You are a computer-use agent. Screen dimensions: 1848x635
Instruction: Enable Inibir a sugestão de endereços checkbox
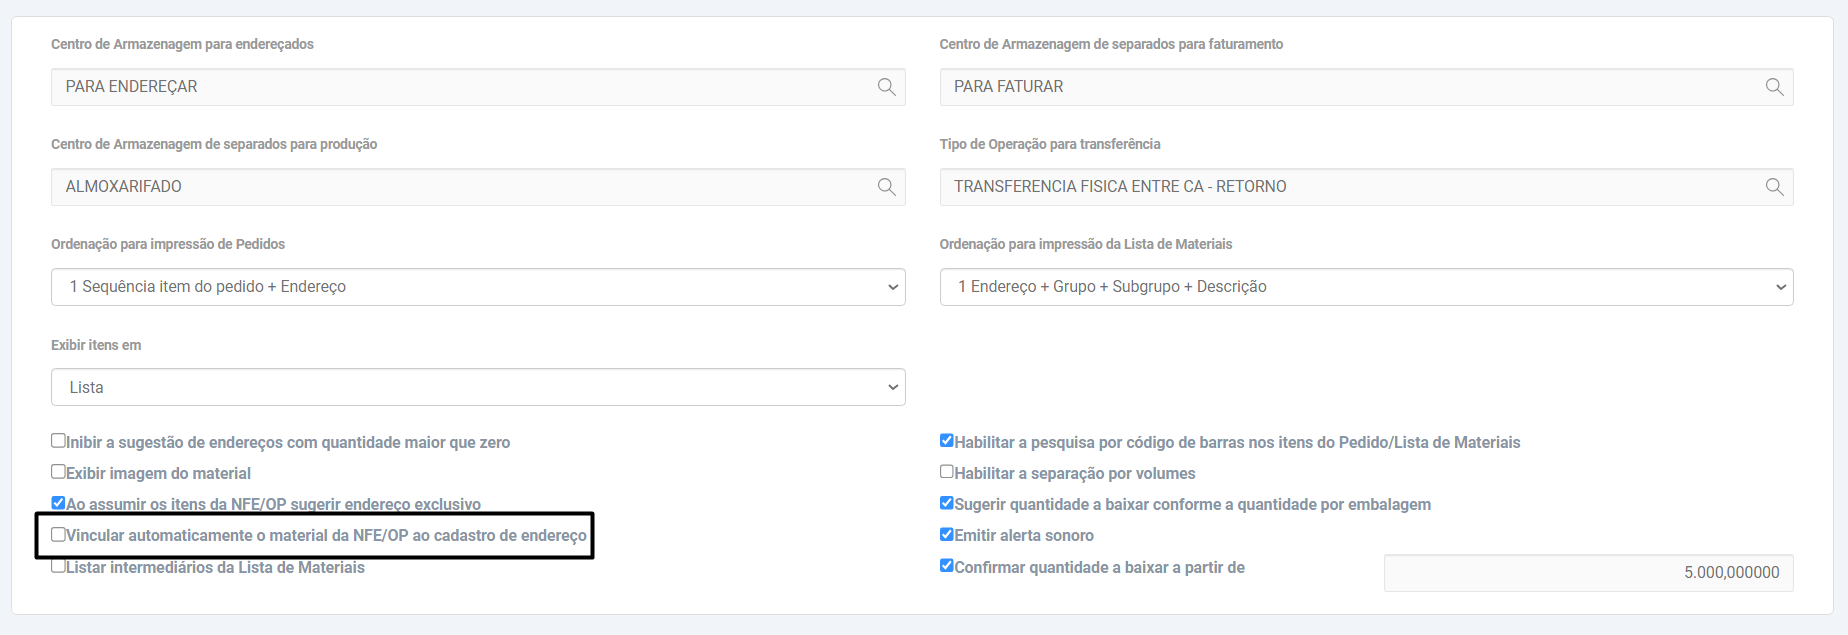click(x=59, y=441)
